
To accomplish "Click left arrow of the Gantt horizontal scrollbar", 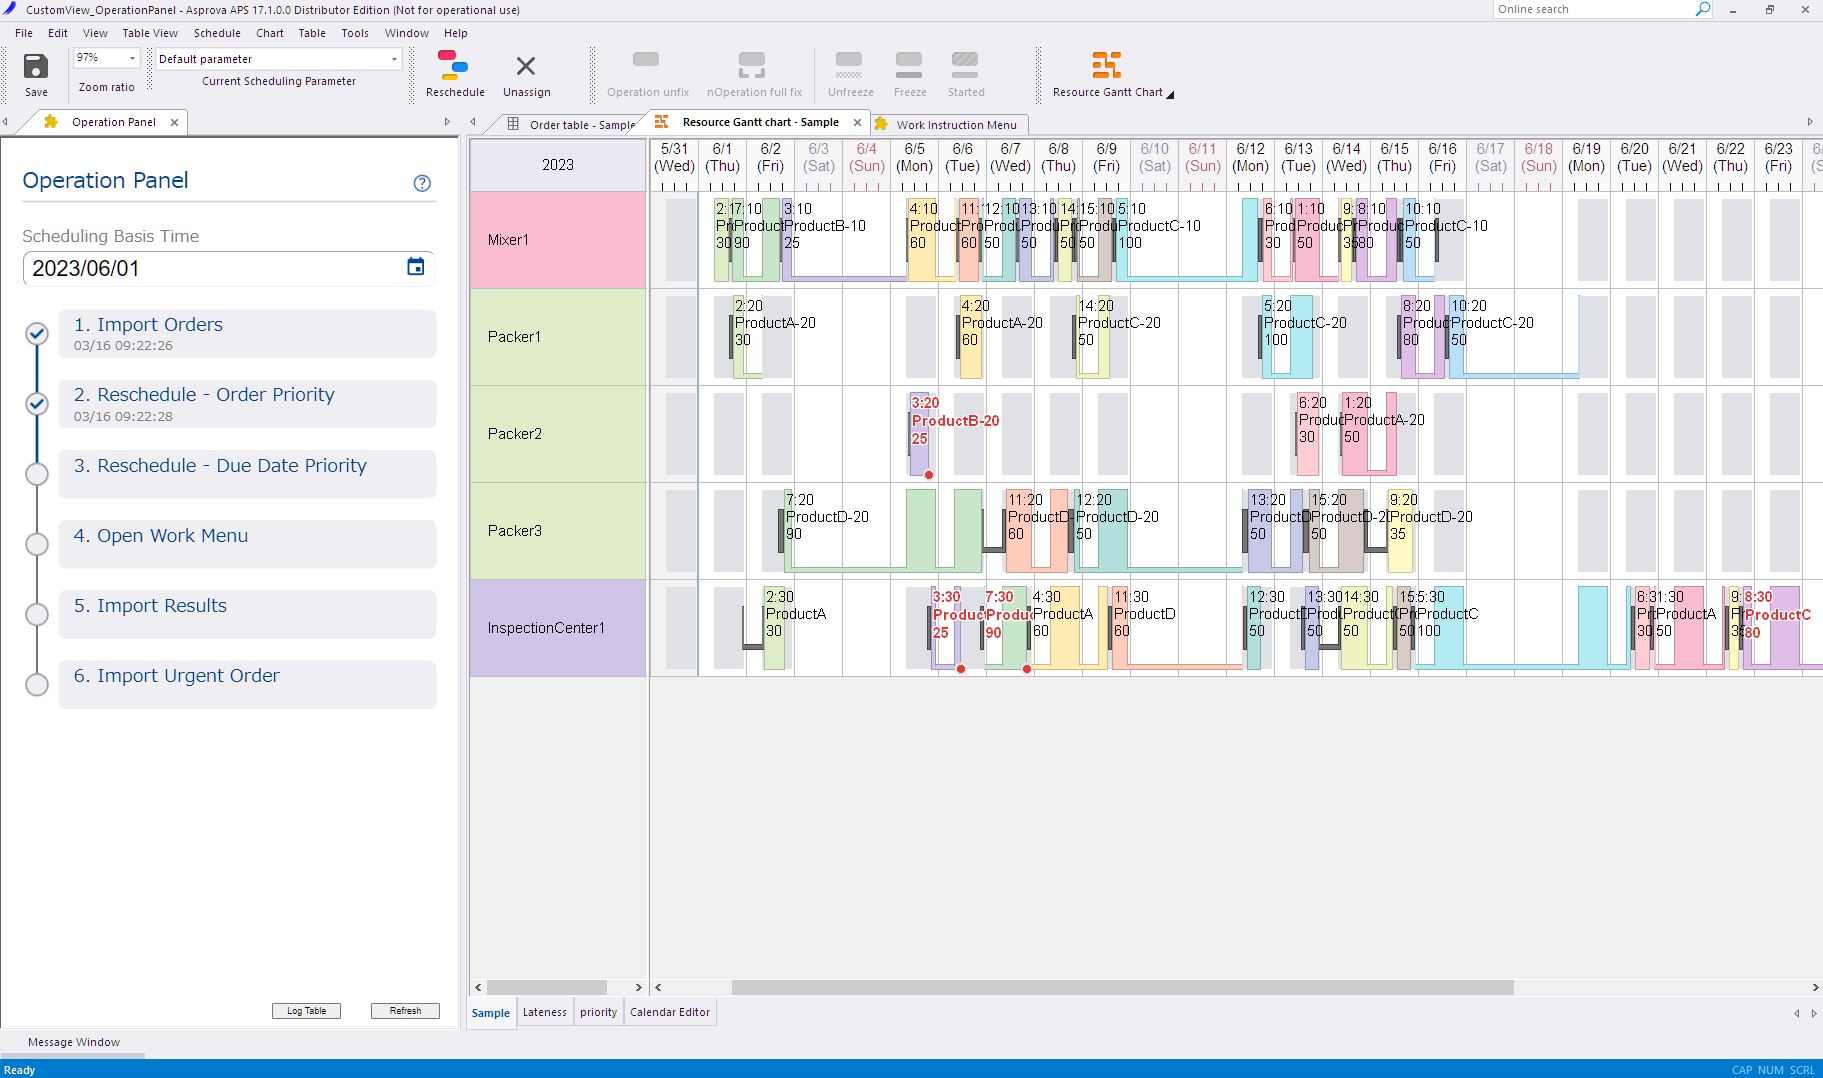I will 658,987.
